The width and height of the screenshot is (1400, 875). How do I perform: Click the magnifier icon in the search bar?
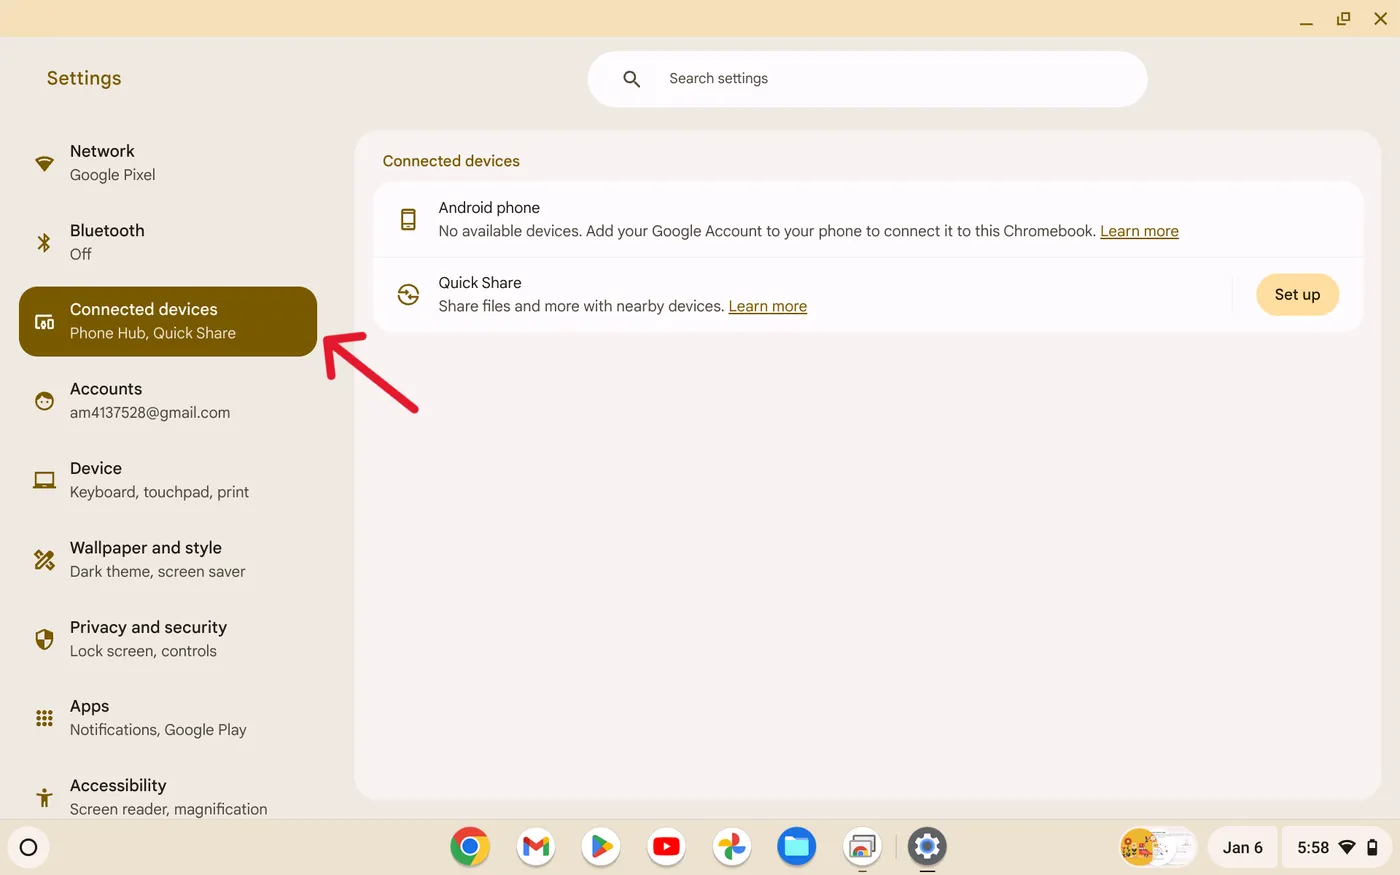[x=631, y=79]
